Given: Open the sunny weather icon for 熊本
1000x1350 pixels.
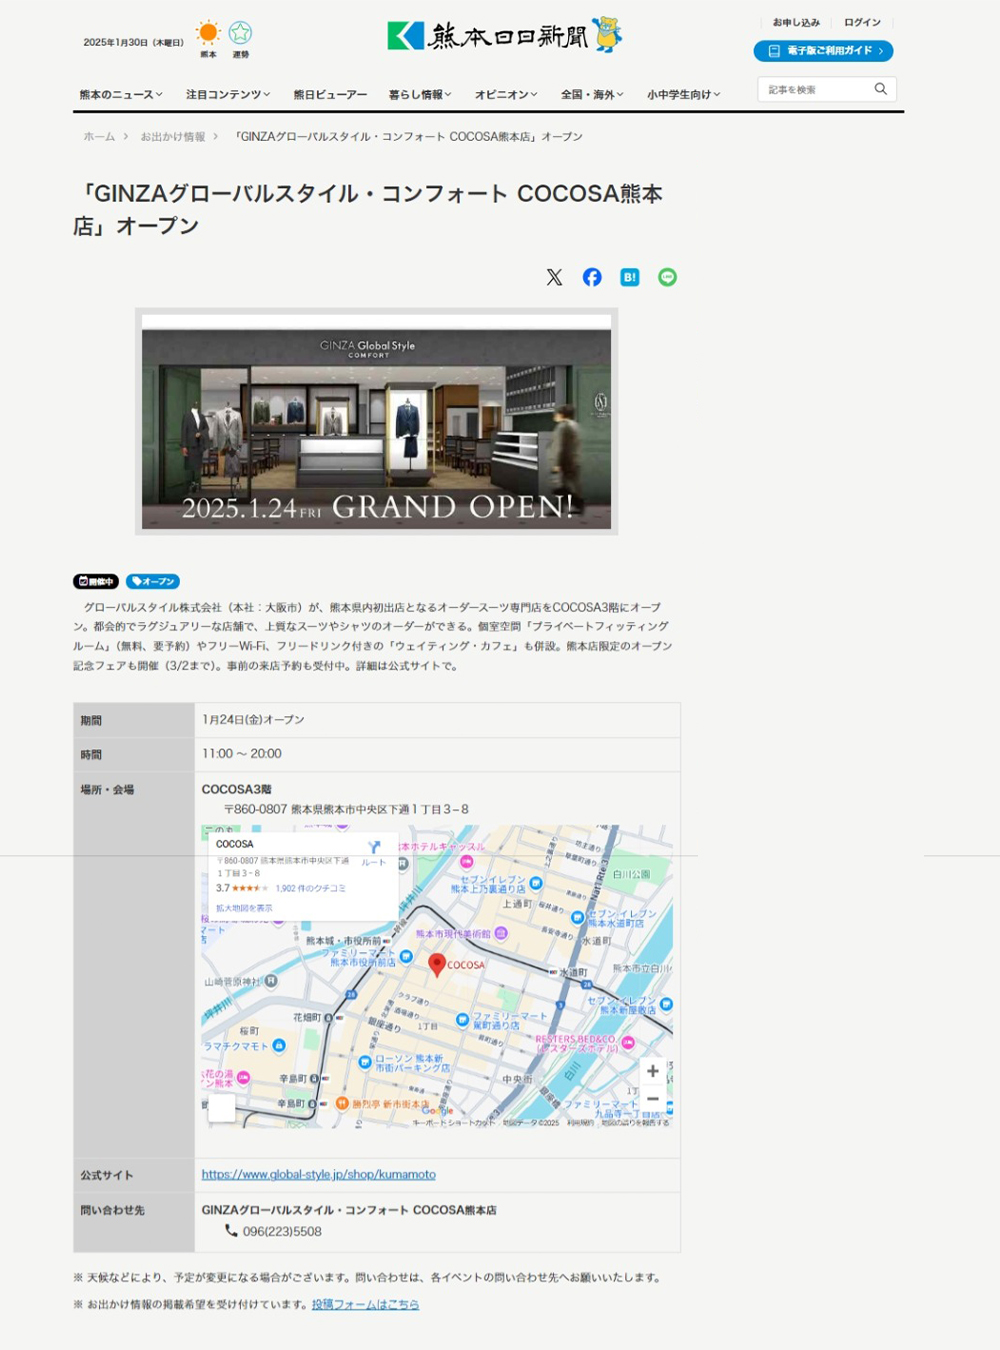Looking at the screenshot, I should (x=208, y=33).
